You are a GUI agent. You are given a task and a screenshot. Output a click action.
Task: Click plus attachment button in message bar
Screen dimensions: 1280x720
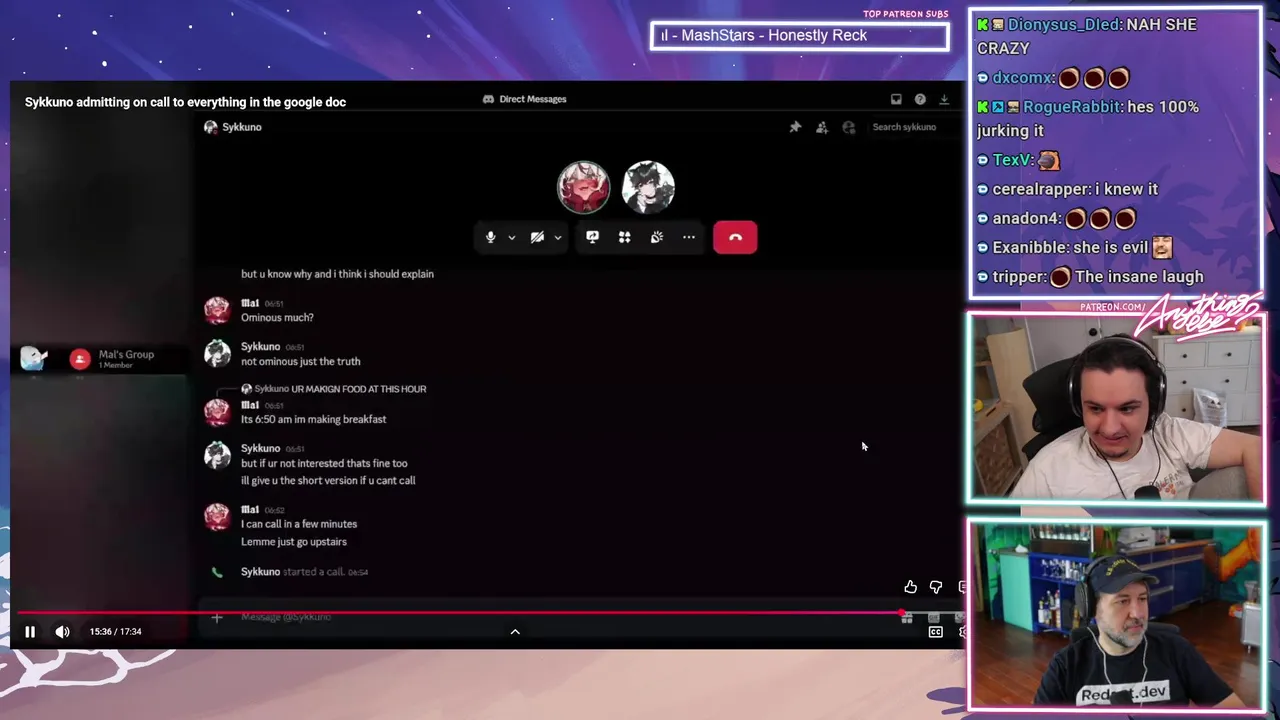[216, 617]
